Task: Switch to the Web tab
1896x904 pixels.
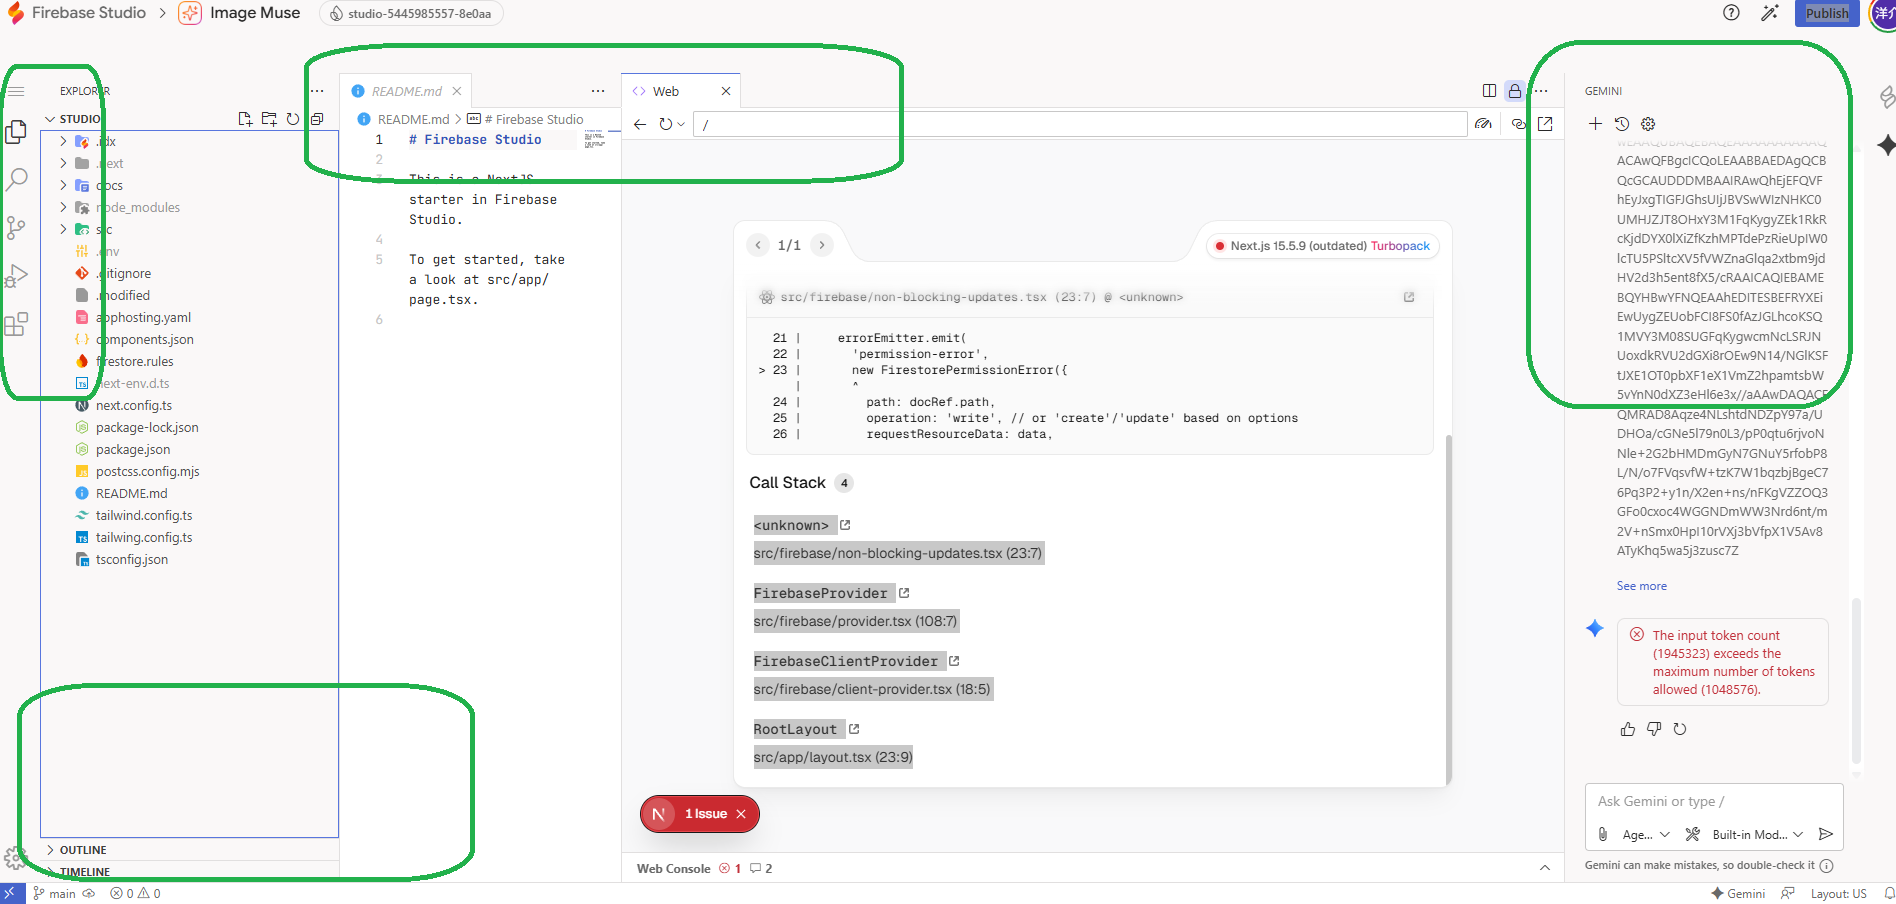Action: click(x=667, y=90)
